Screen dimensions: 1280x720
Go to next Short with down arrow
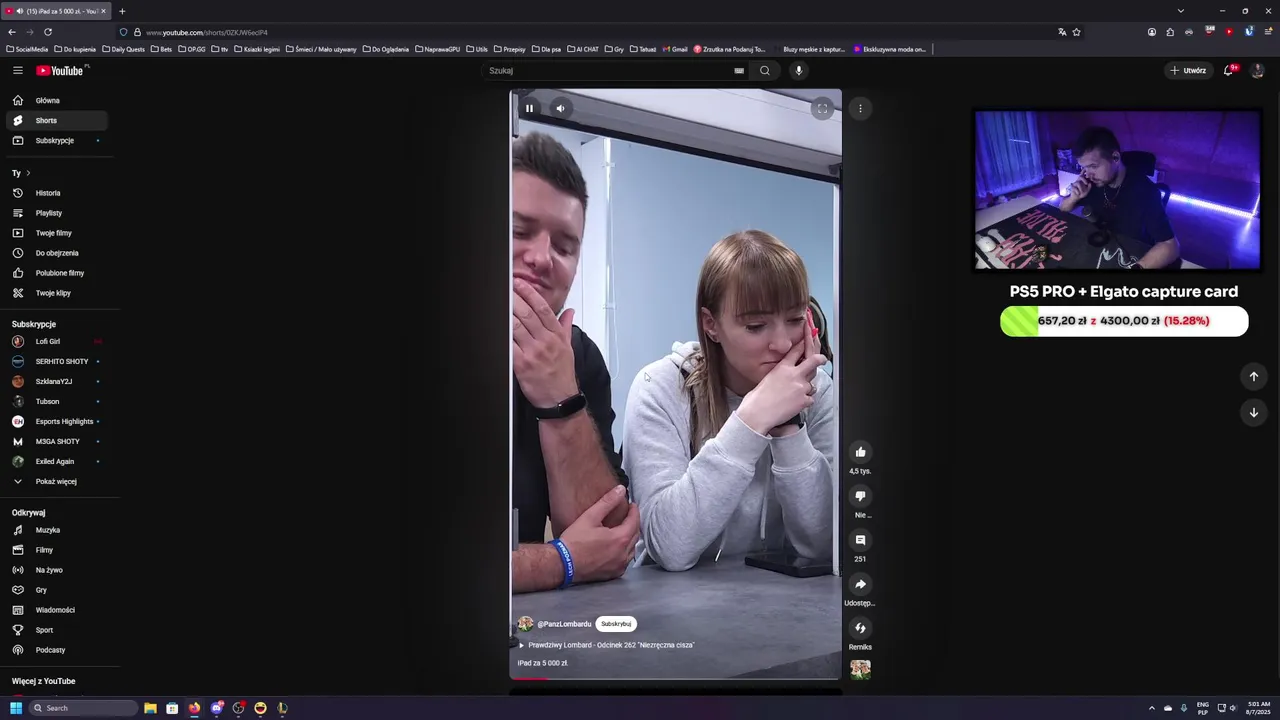(x=1253, y=412)
